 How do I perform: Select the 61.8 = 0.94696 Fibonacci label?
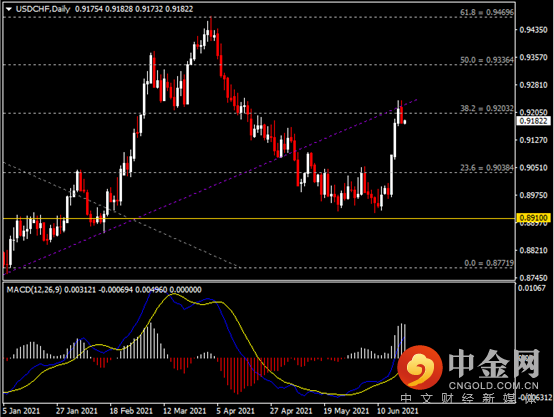coord(487,12)
